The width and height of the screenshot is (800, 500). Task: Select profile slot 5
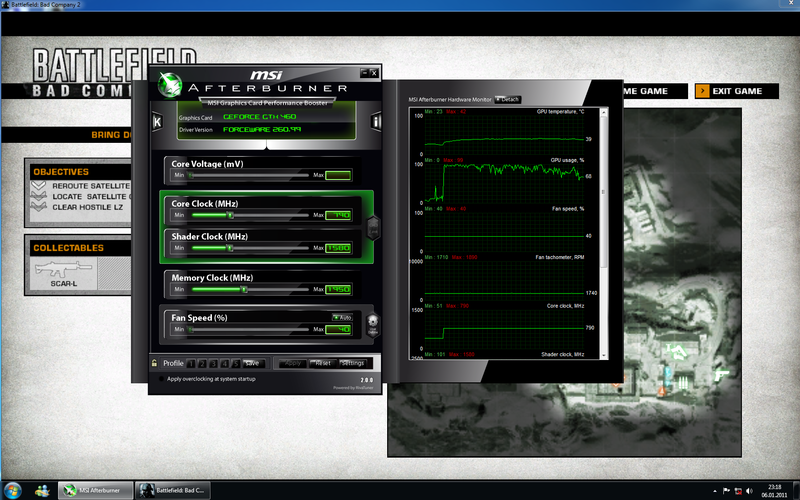pos(236,363)
